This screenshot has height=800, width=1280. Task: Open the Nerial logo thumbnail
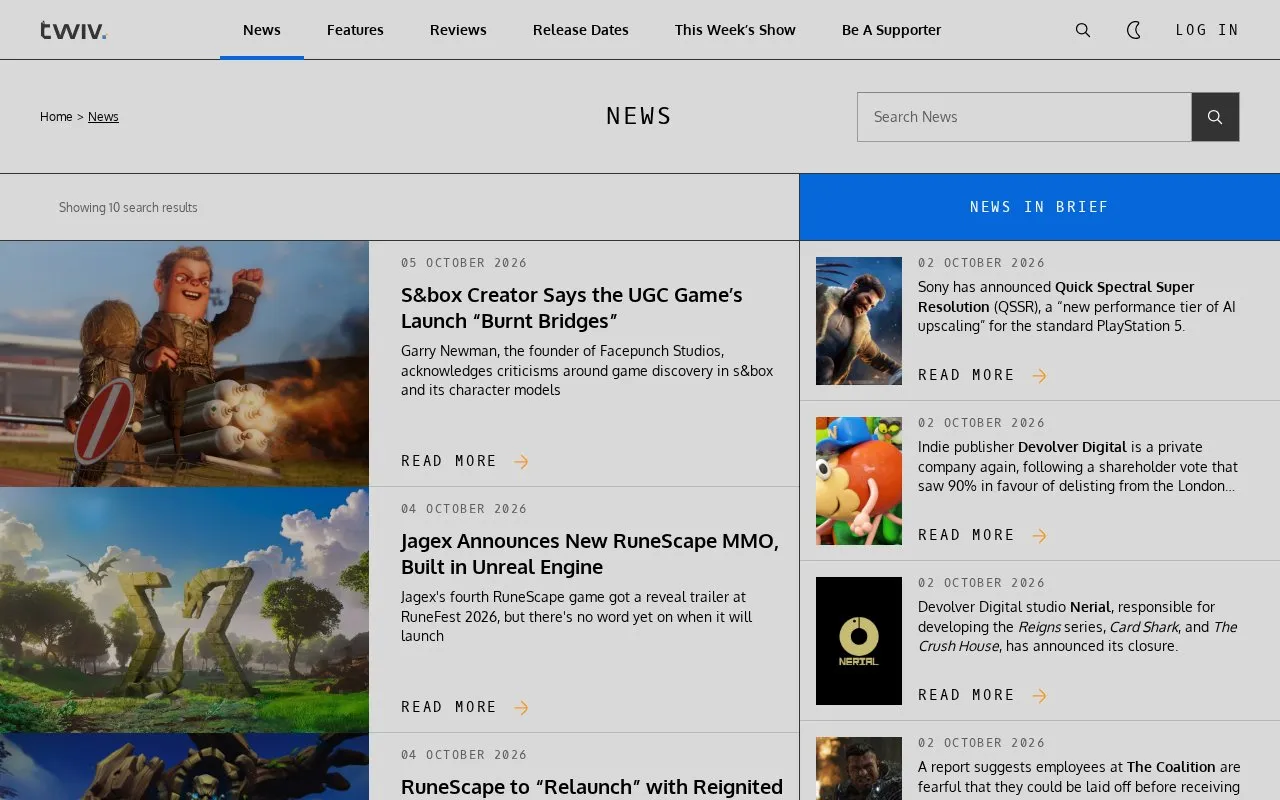859,641
